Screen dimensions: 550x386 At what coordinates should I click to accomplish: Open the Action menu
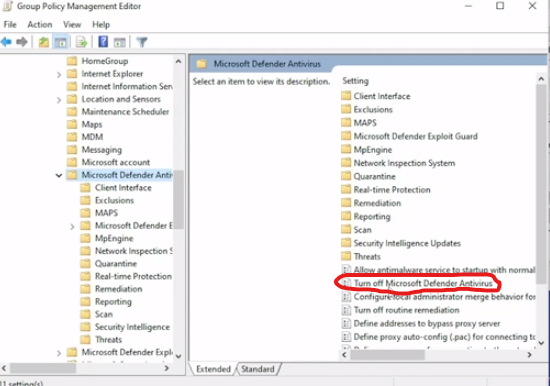click(40, 25)
